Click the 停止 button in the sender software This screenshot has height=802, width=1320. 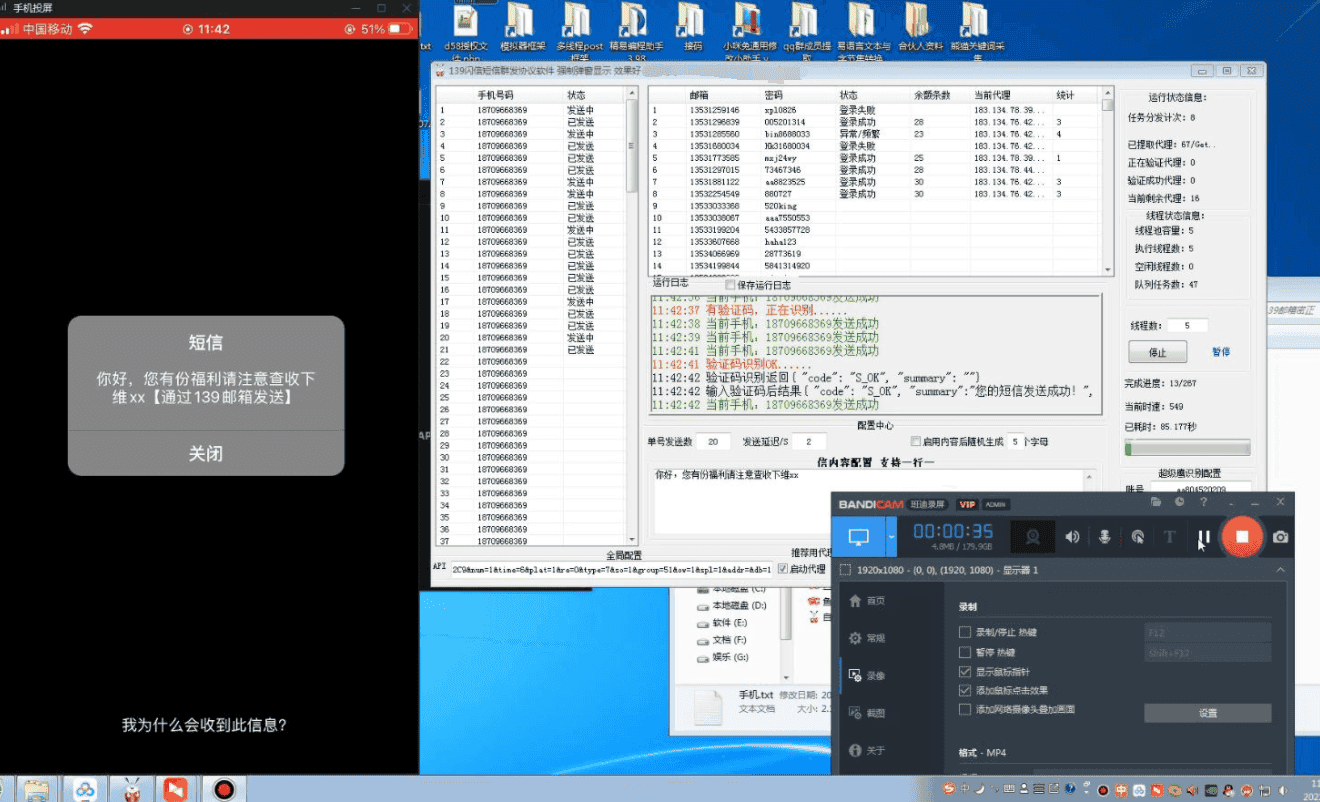pos(1157,352)
